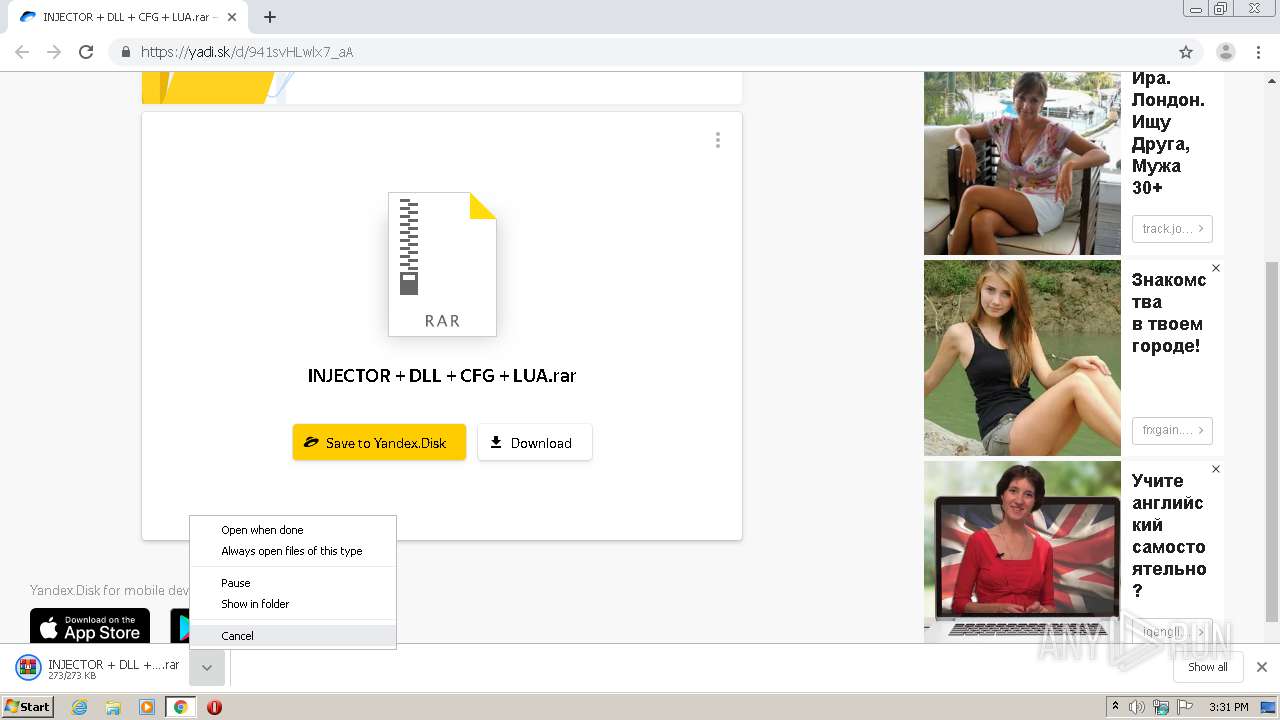Click the browser forward arrow
The height and width of the screenshot is (720, 1280).
(54, 52)
